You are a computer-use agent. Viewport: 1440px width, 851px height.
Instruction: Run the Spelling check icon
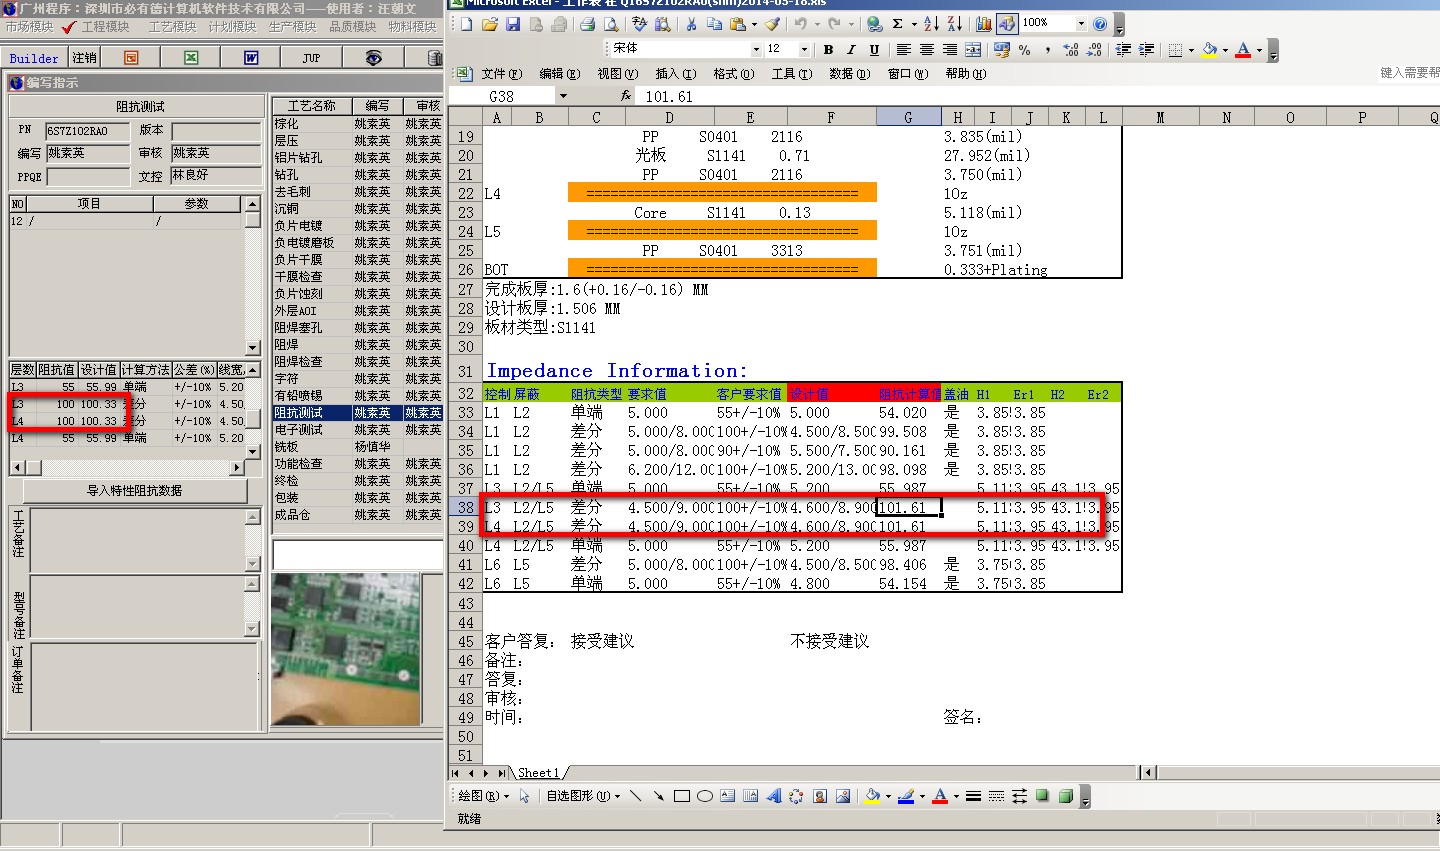point(640,24)
